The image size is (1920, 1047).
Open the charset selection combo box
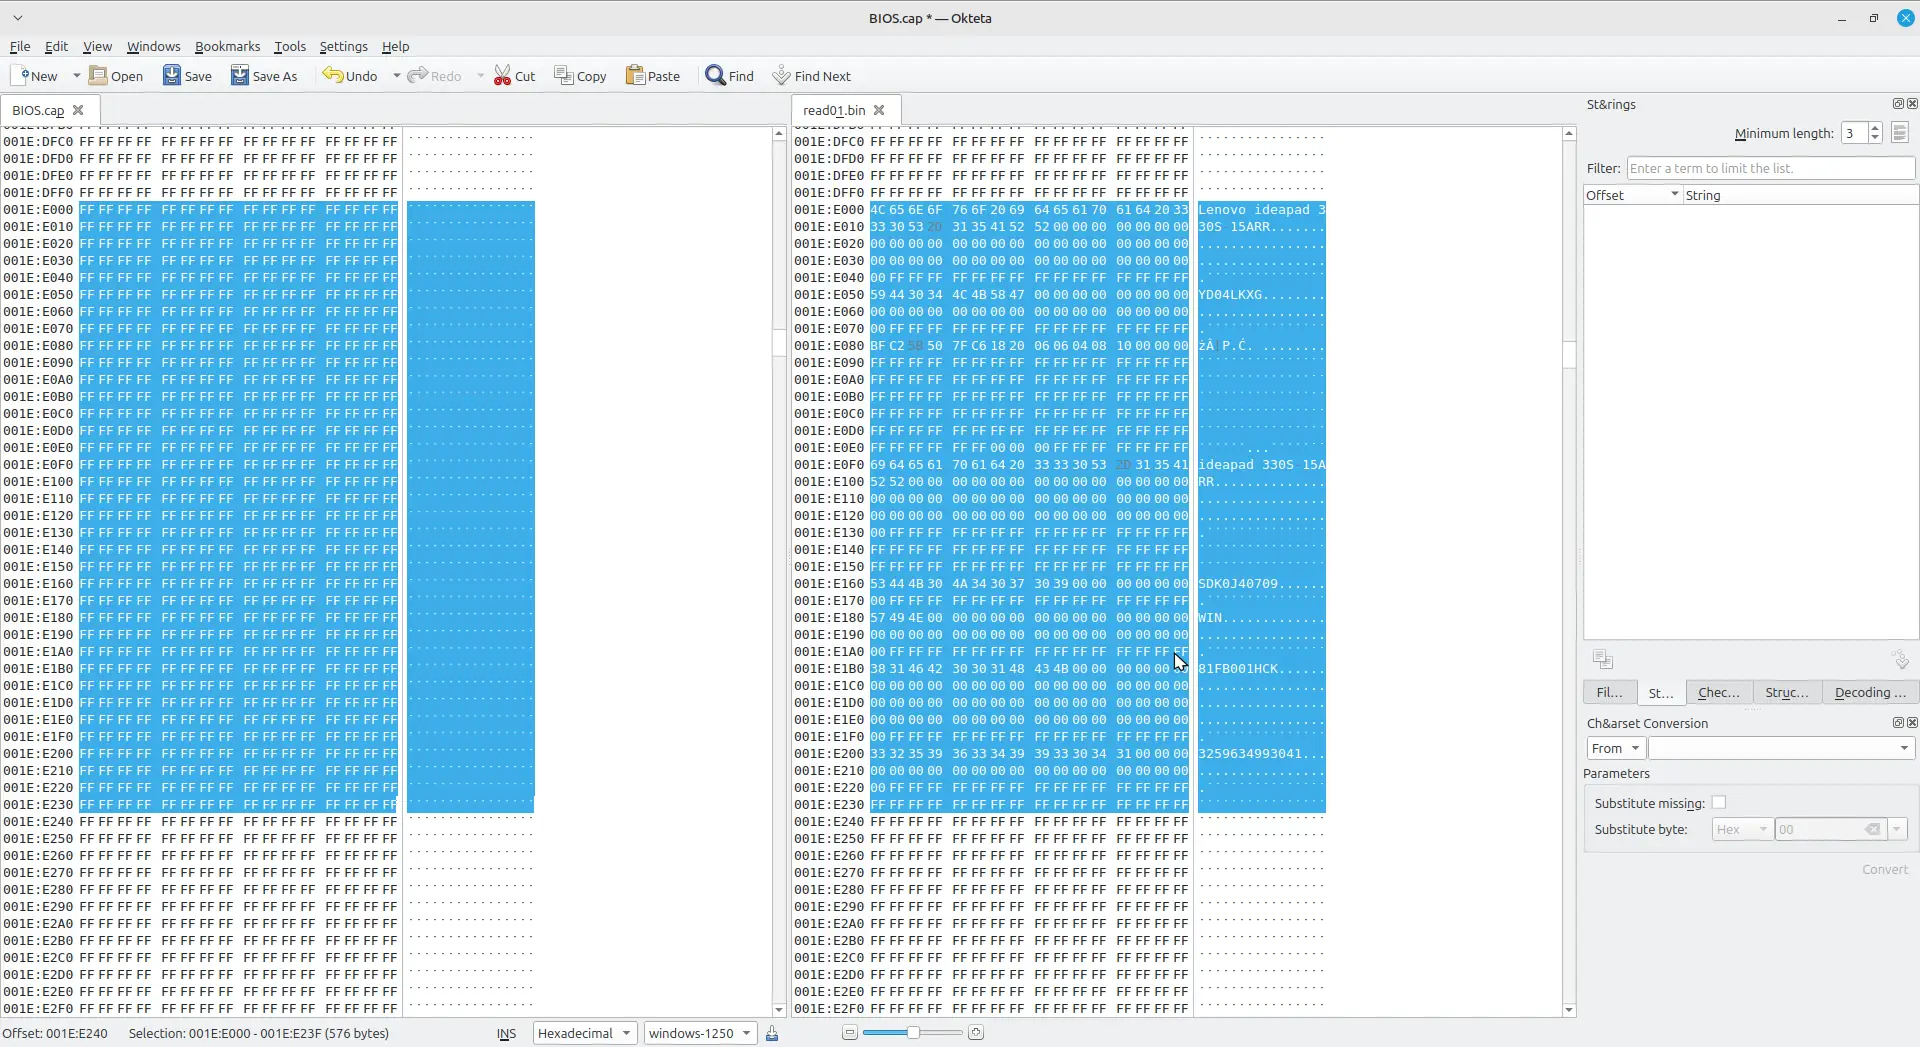(x=1781, y=748)
